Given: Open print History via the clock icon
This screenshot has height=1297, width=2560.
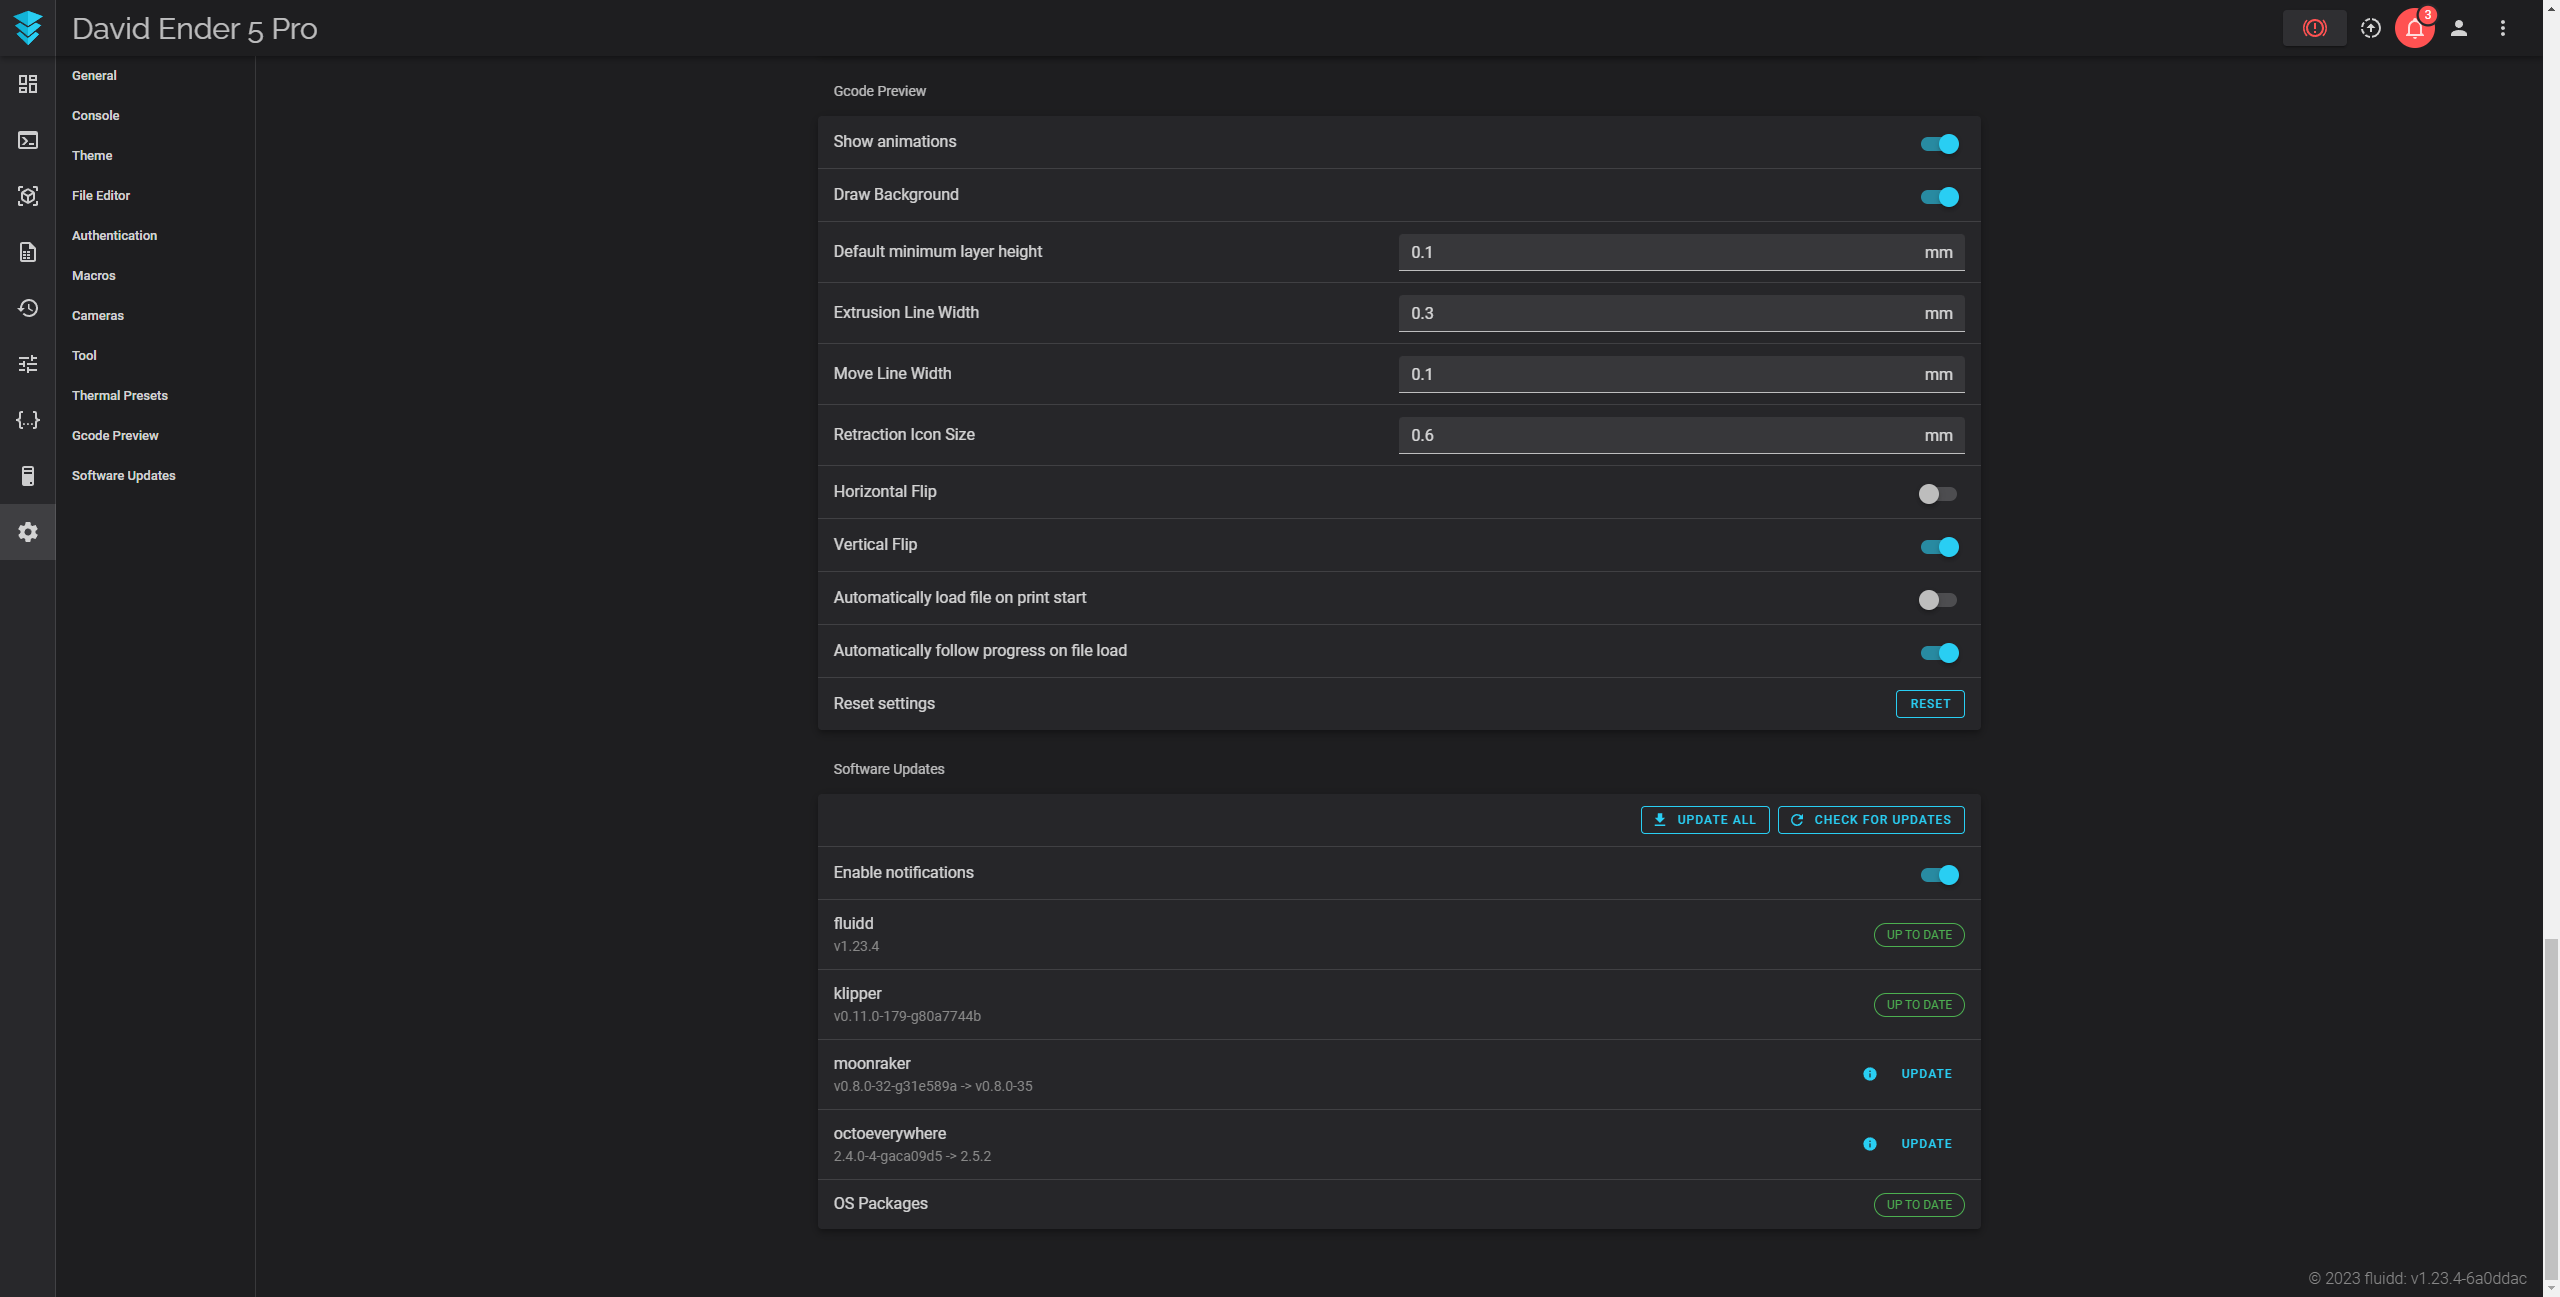Looking at the screenshot, I should [27, 308].
